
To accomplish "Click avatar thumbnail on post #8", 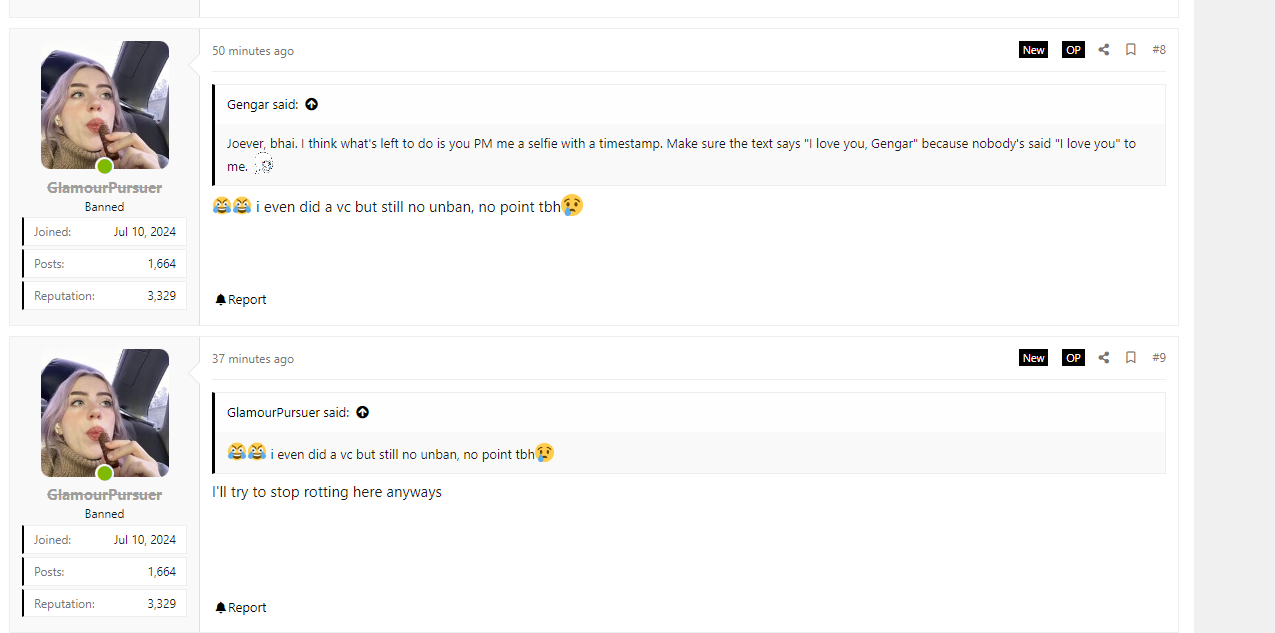I will tap(104, 104).
